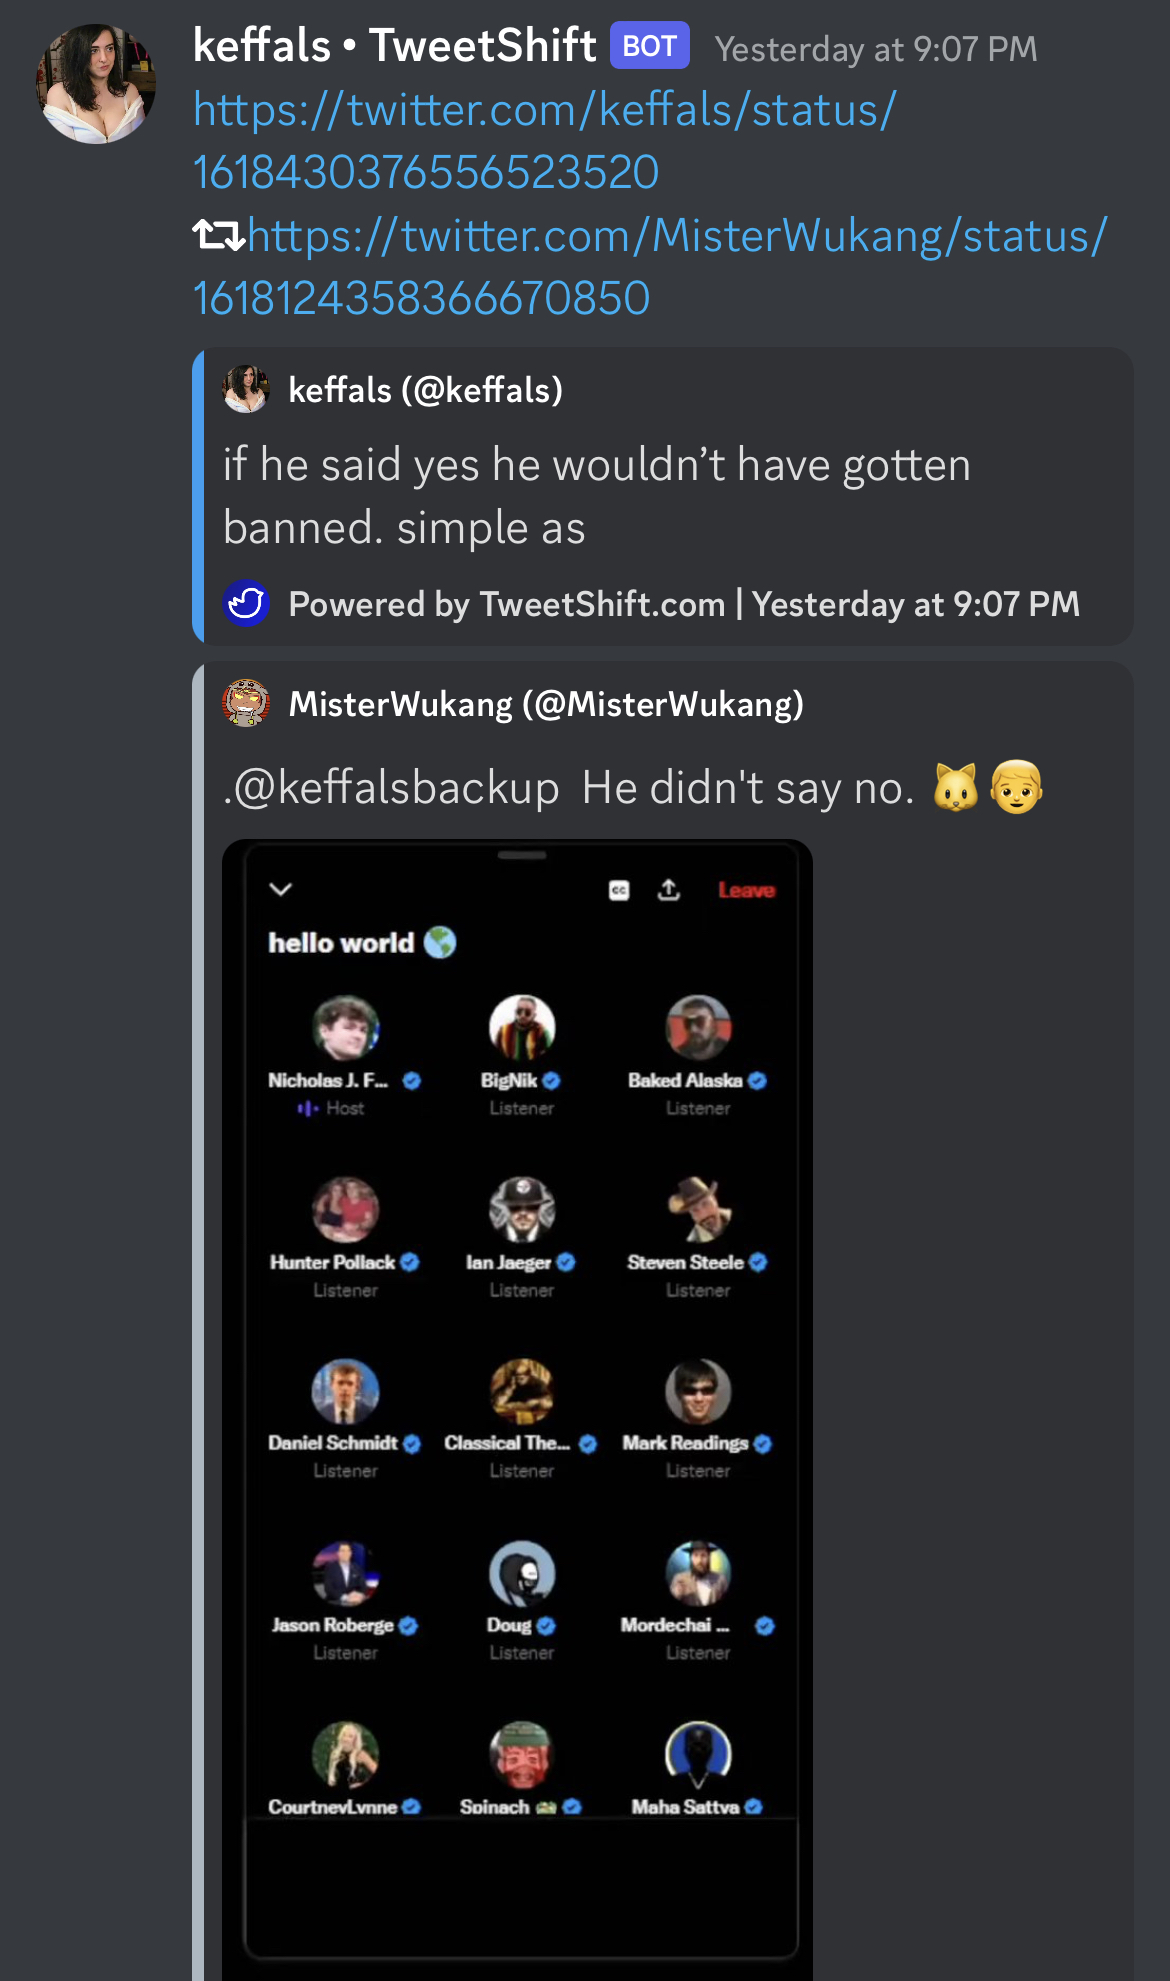The height and width of the screenshot is (1981, 1170).
Task: Click the BOT badge tag
Action: 650,46
